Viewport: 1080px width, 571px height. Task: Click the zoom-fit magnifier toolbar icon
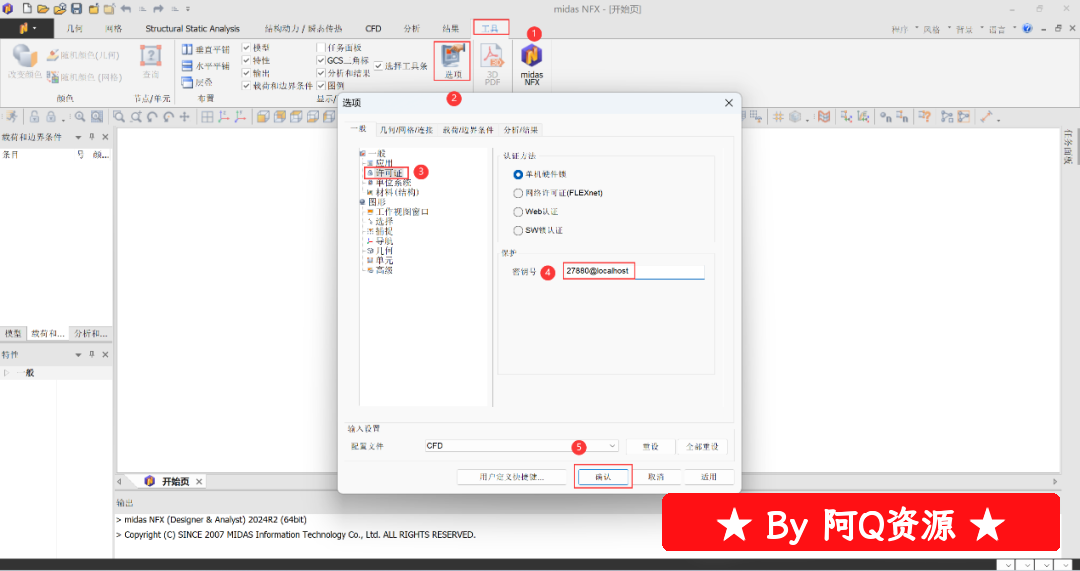(x=96, y=117)
